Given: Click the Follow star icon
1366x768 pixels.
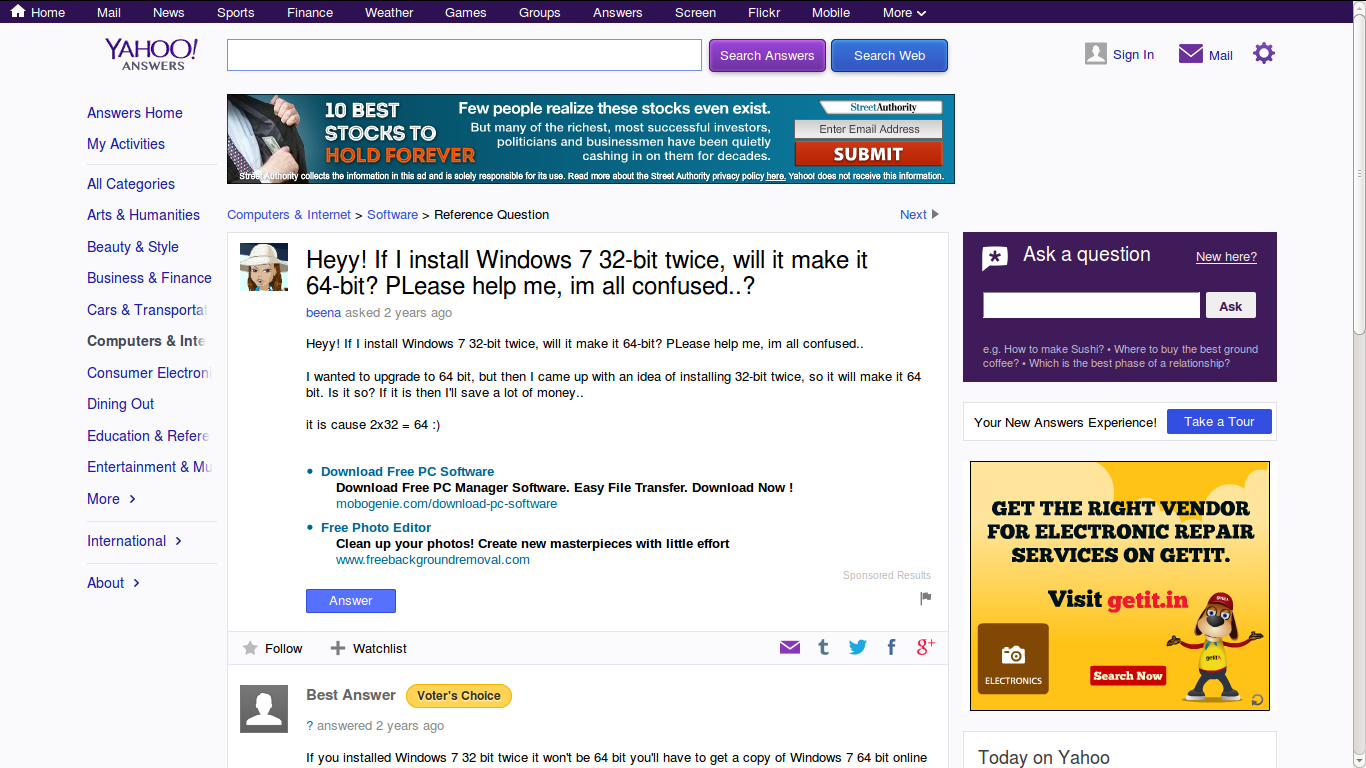Looking at the screenshot, I should (250, 648).
